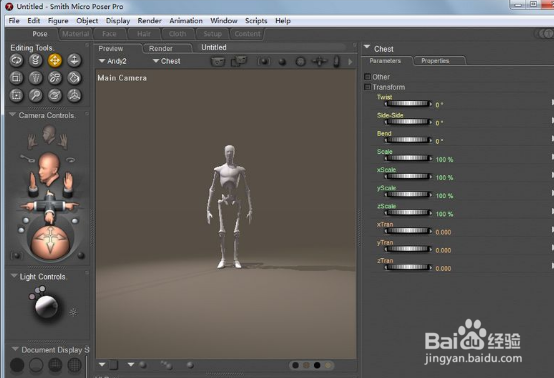Toggle the Flyaround camera loop icon
Image resolution: width=554 pixels, height=378 pixels.
click(71, 160)
